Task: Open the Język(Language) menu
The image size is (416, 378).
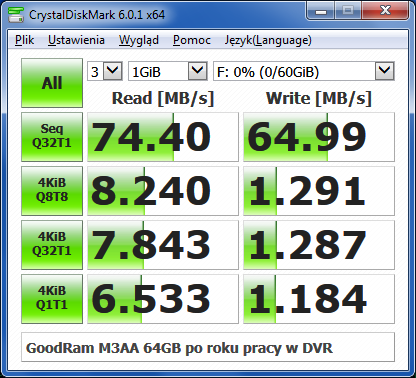Action: tap(268, 40)
